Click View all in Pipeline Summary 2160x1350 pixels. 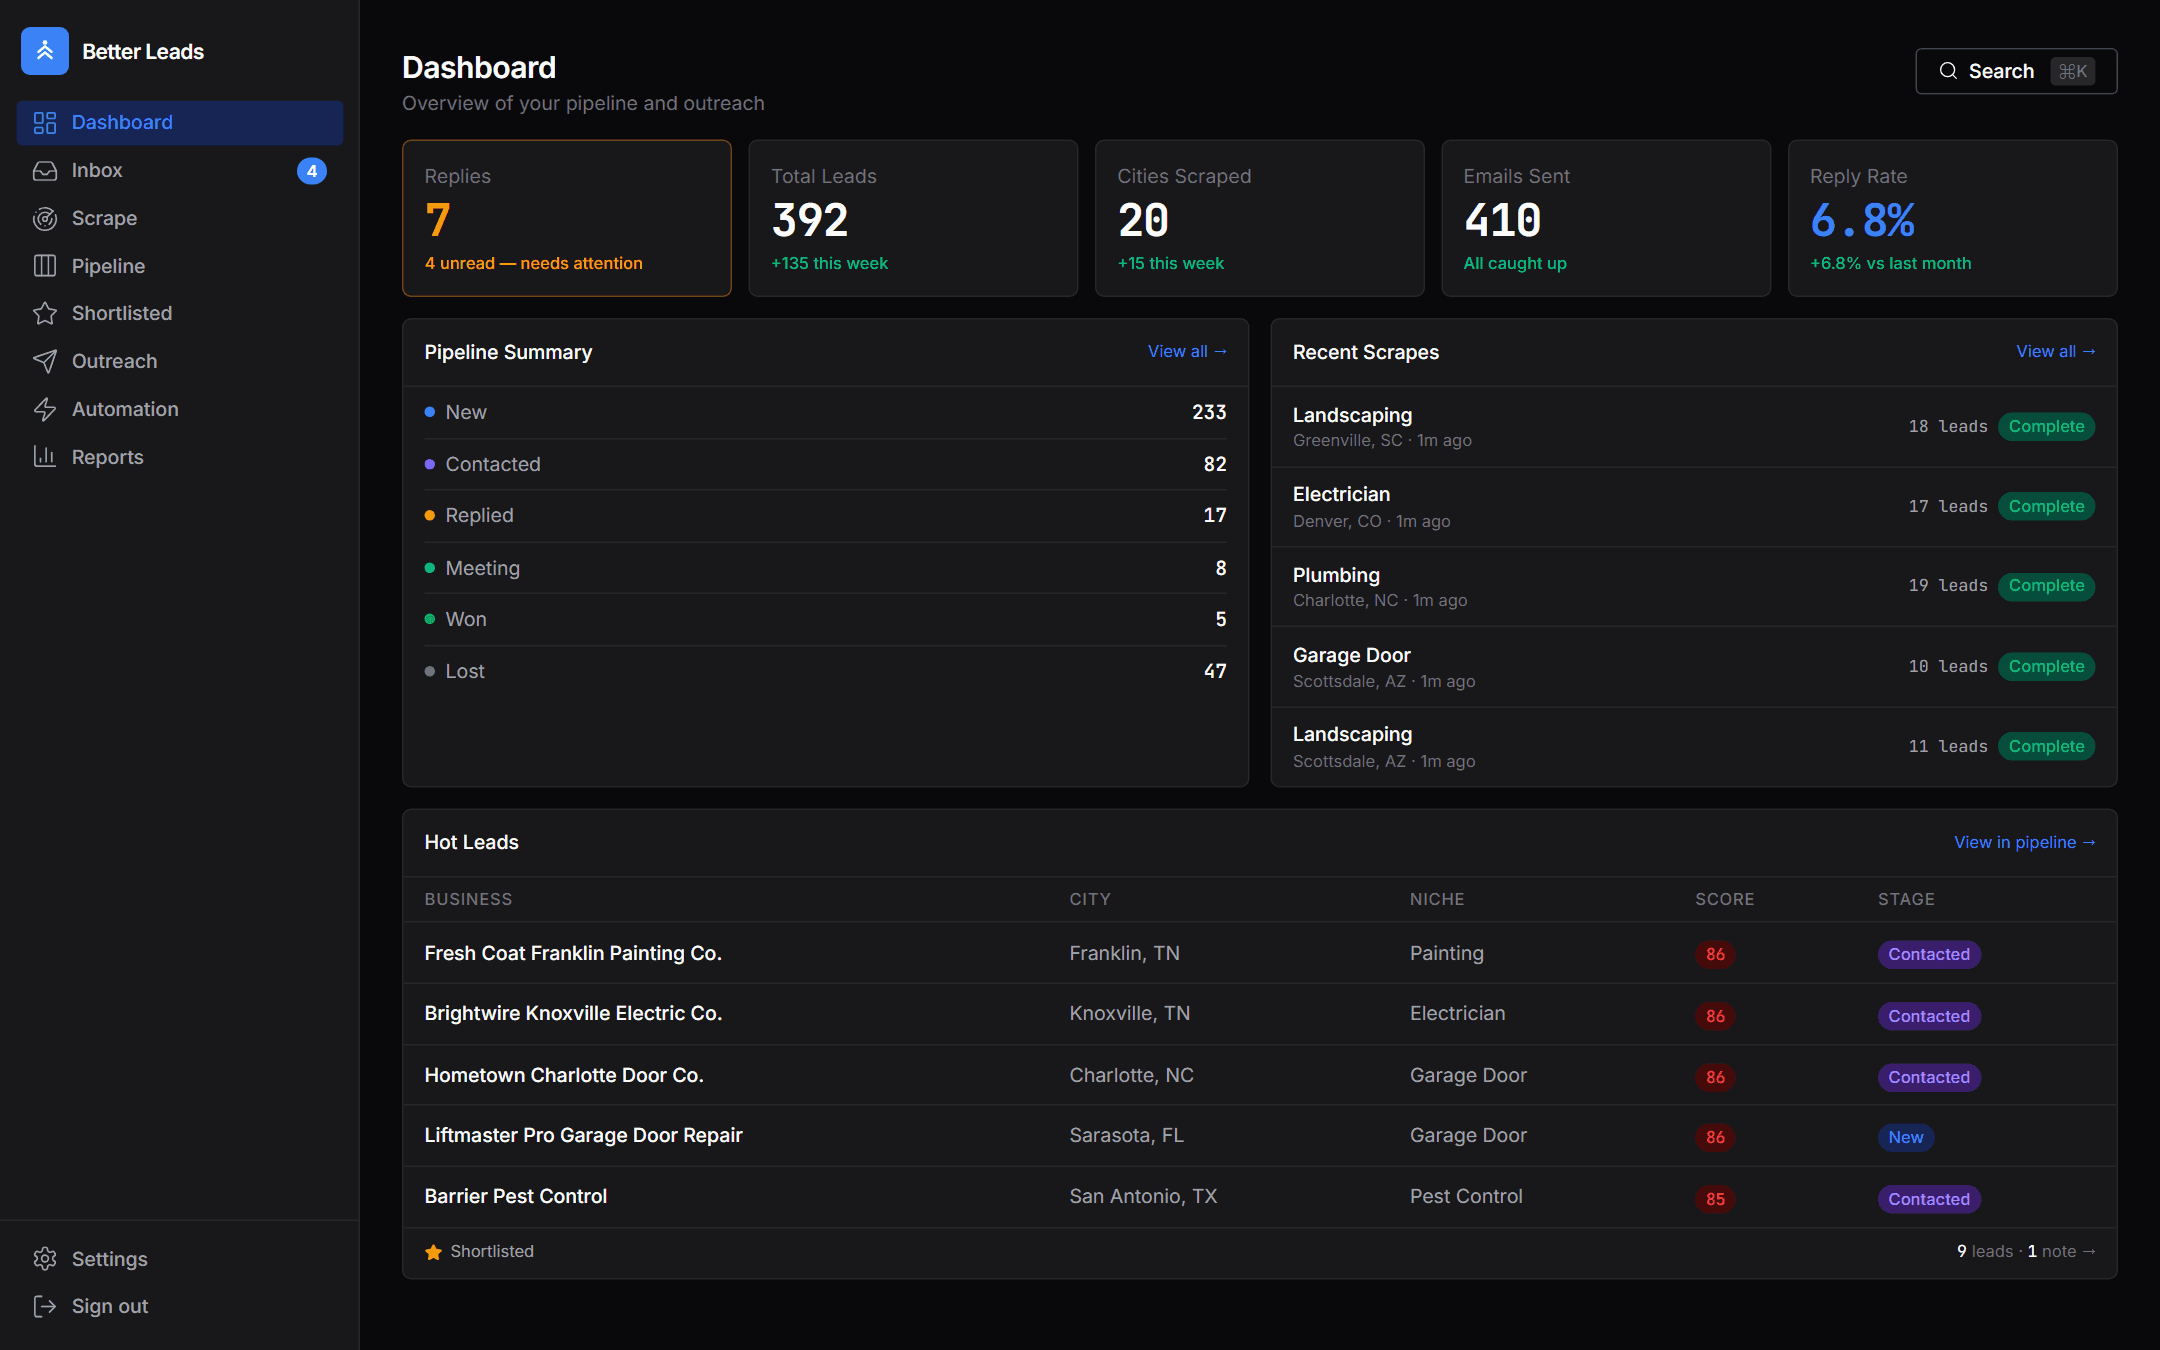coord(1187,352)
